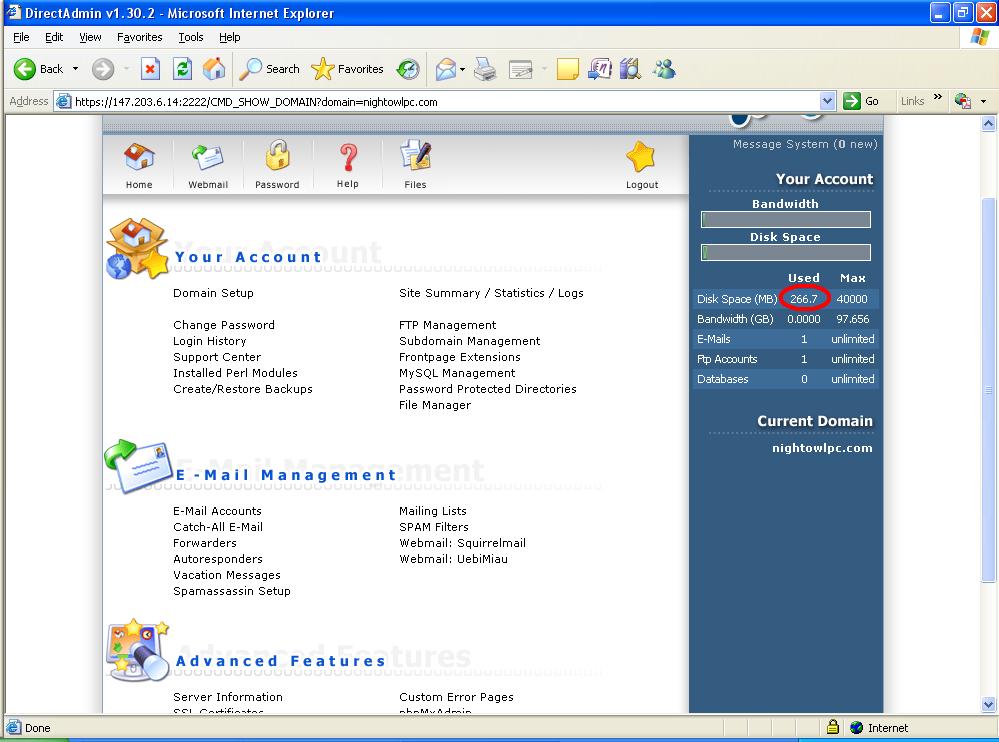999x742 pixels.
Task: Click the OneNote toolbar icon
Action: coord(600,69)
